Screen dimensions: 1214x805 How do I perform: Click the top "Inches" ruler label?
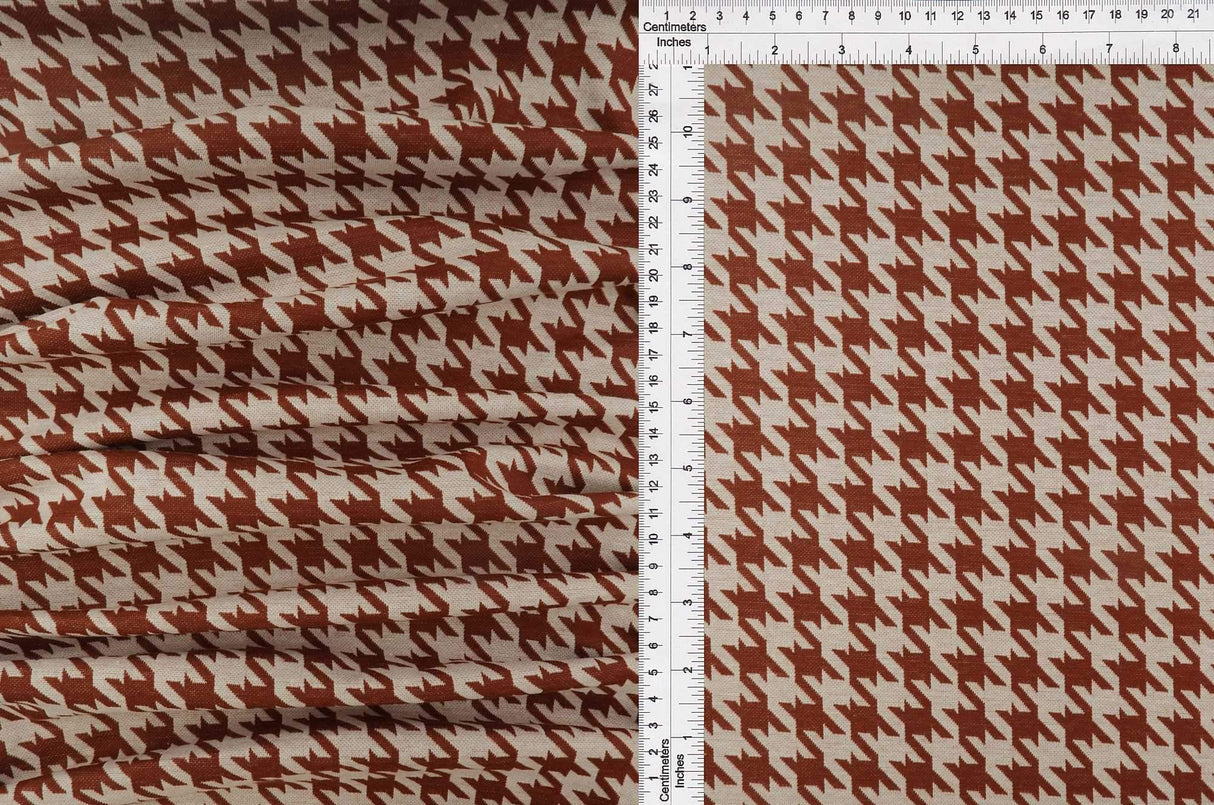point(676,42)
